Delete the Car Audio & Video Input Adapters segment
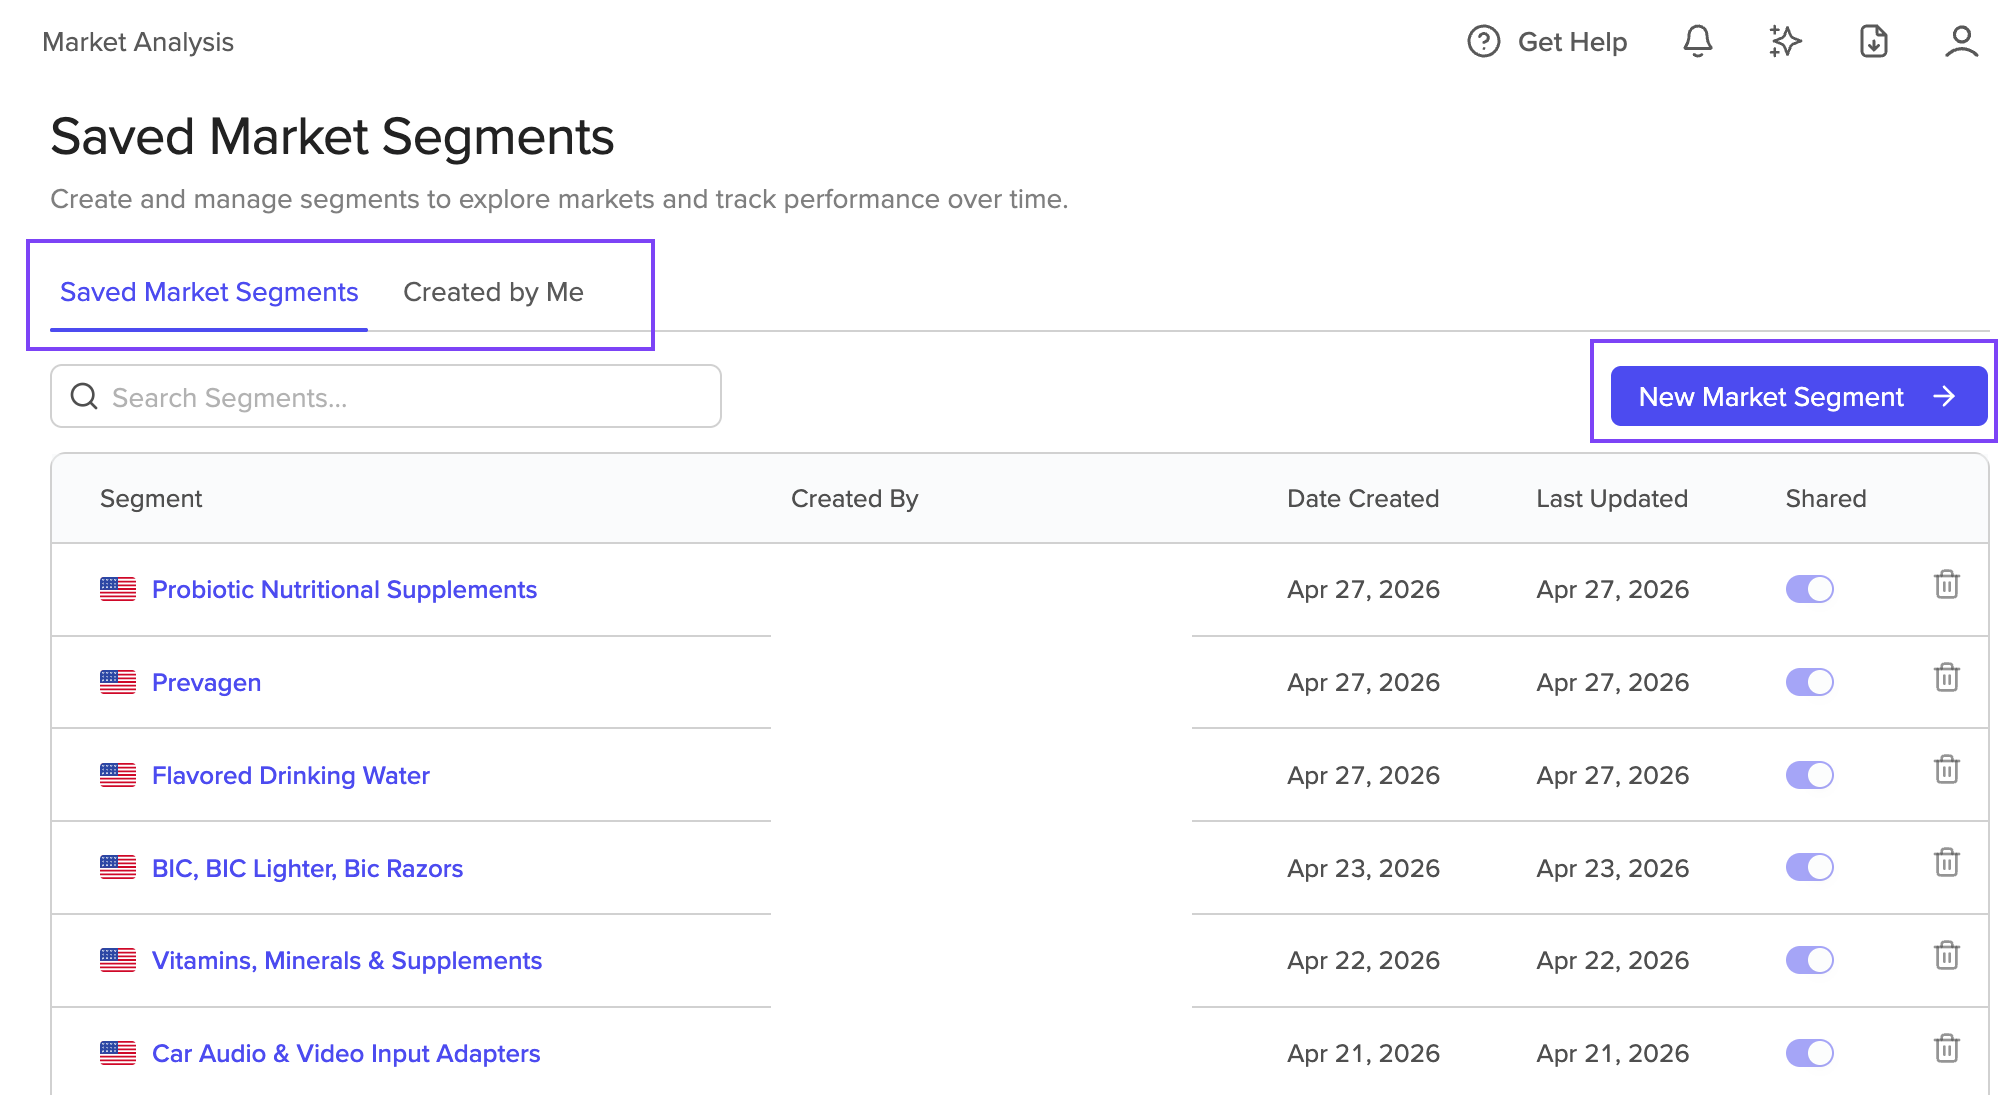The height and width of the screenshot is (1095, 2009). pos(1946,1048)
